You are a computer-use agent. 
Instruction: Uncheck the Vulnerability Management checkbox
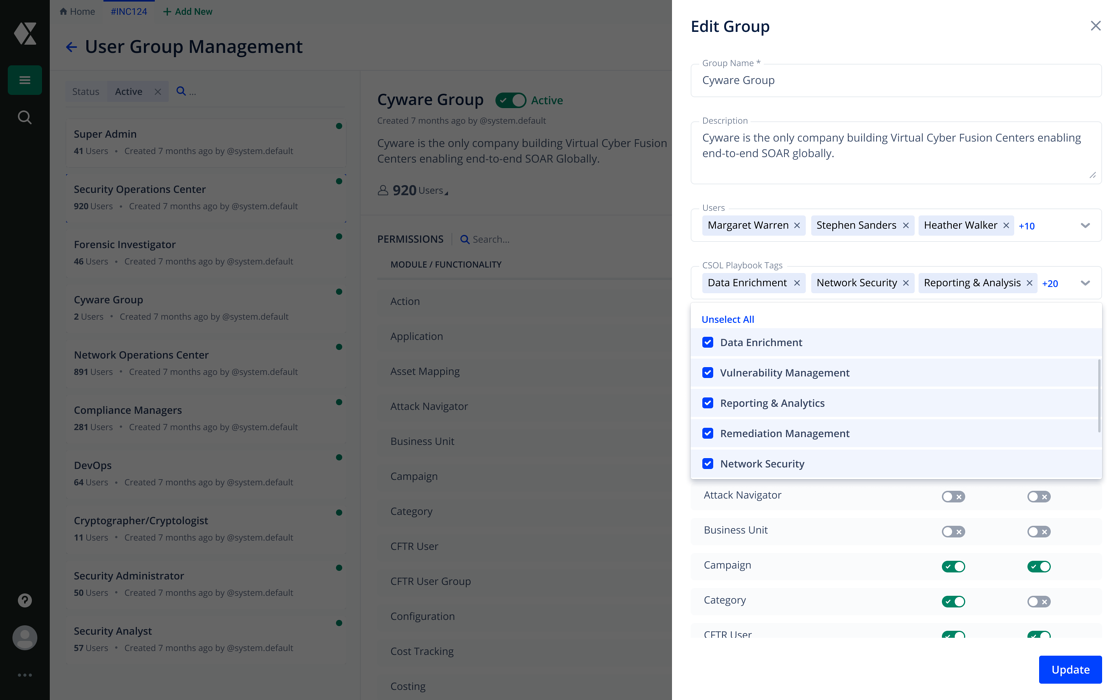[708, 373]
